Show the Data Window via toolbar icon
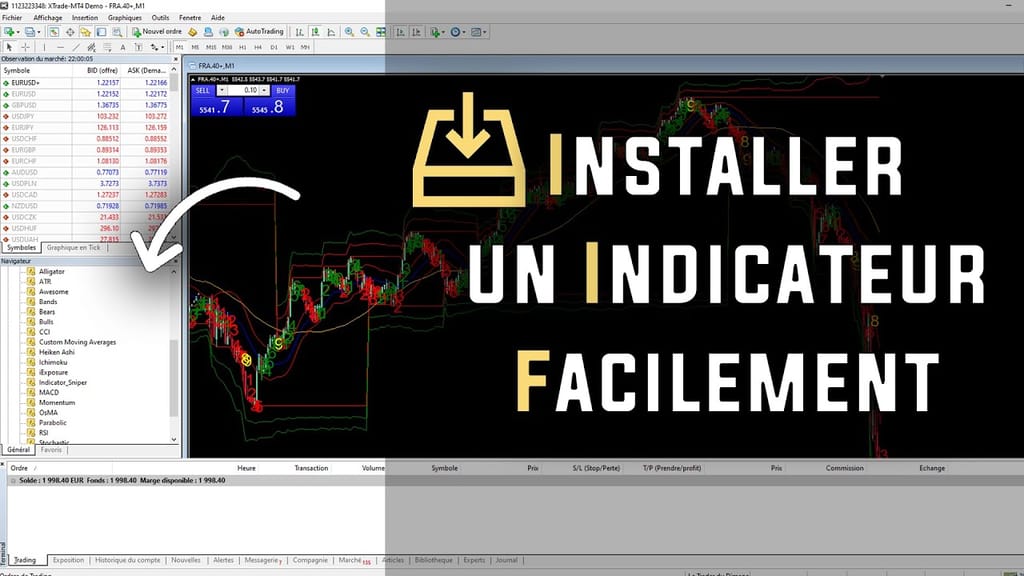This screenshot has width=1024, height=576. pos(69,31)
